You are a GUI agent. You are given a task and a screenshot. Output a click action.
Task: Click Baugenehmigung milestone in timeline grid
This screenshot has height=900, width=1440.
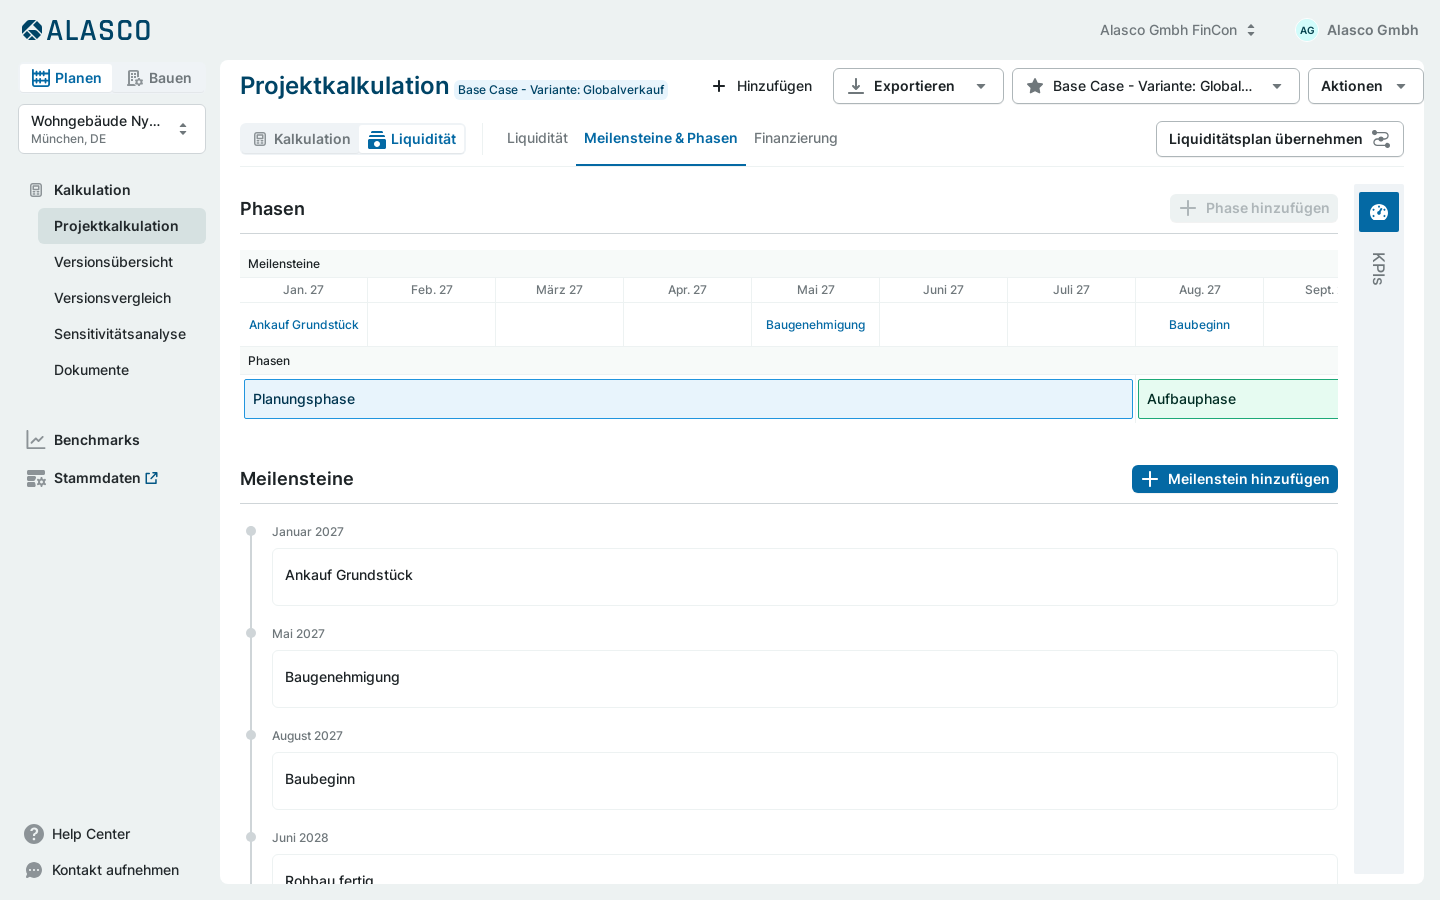pos(816,325)
